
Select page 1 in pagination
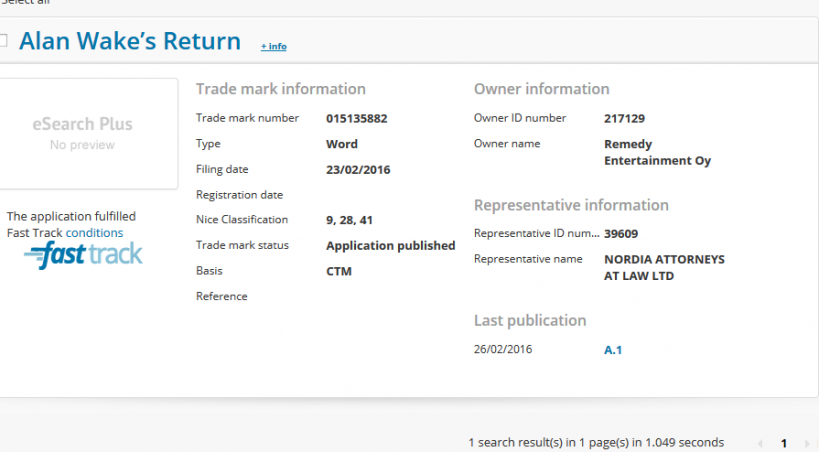coord(783,443)
